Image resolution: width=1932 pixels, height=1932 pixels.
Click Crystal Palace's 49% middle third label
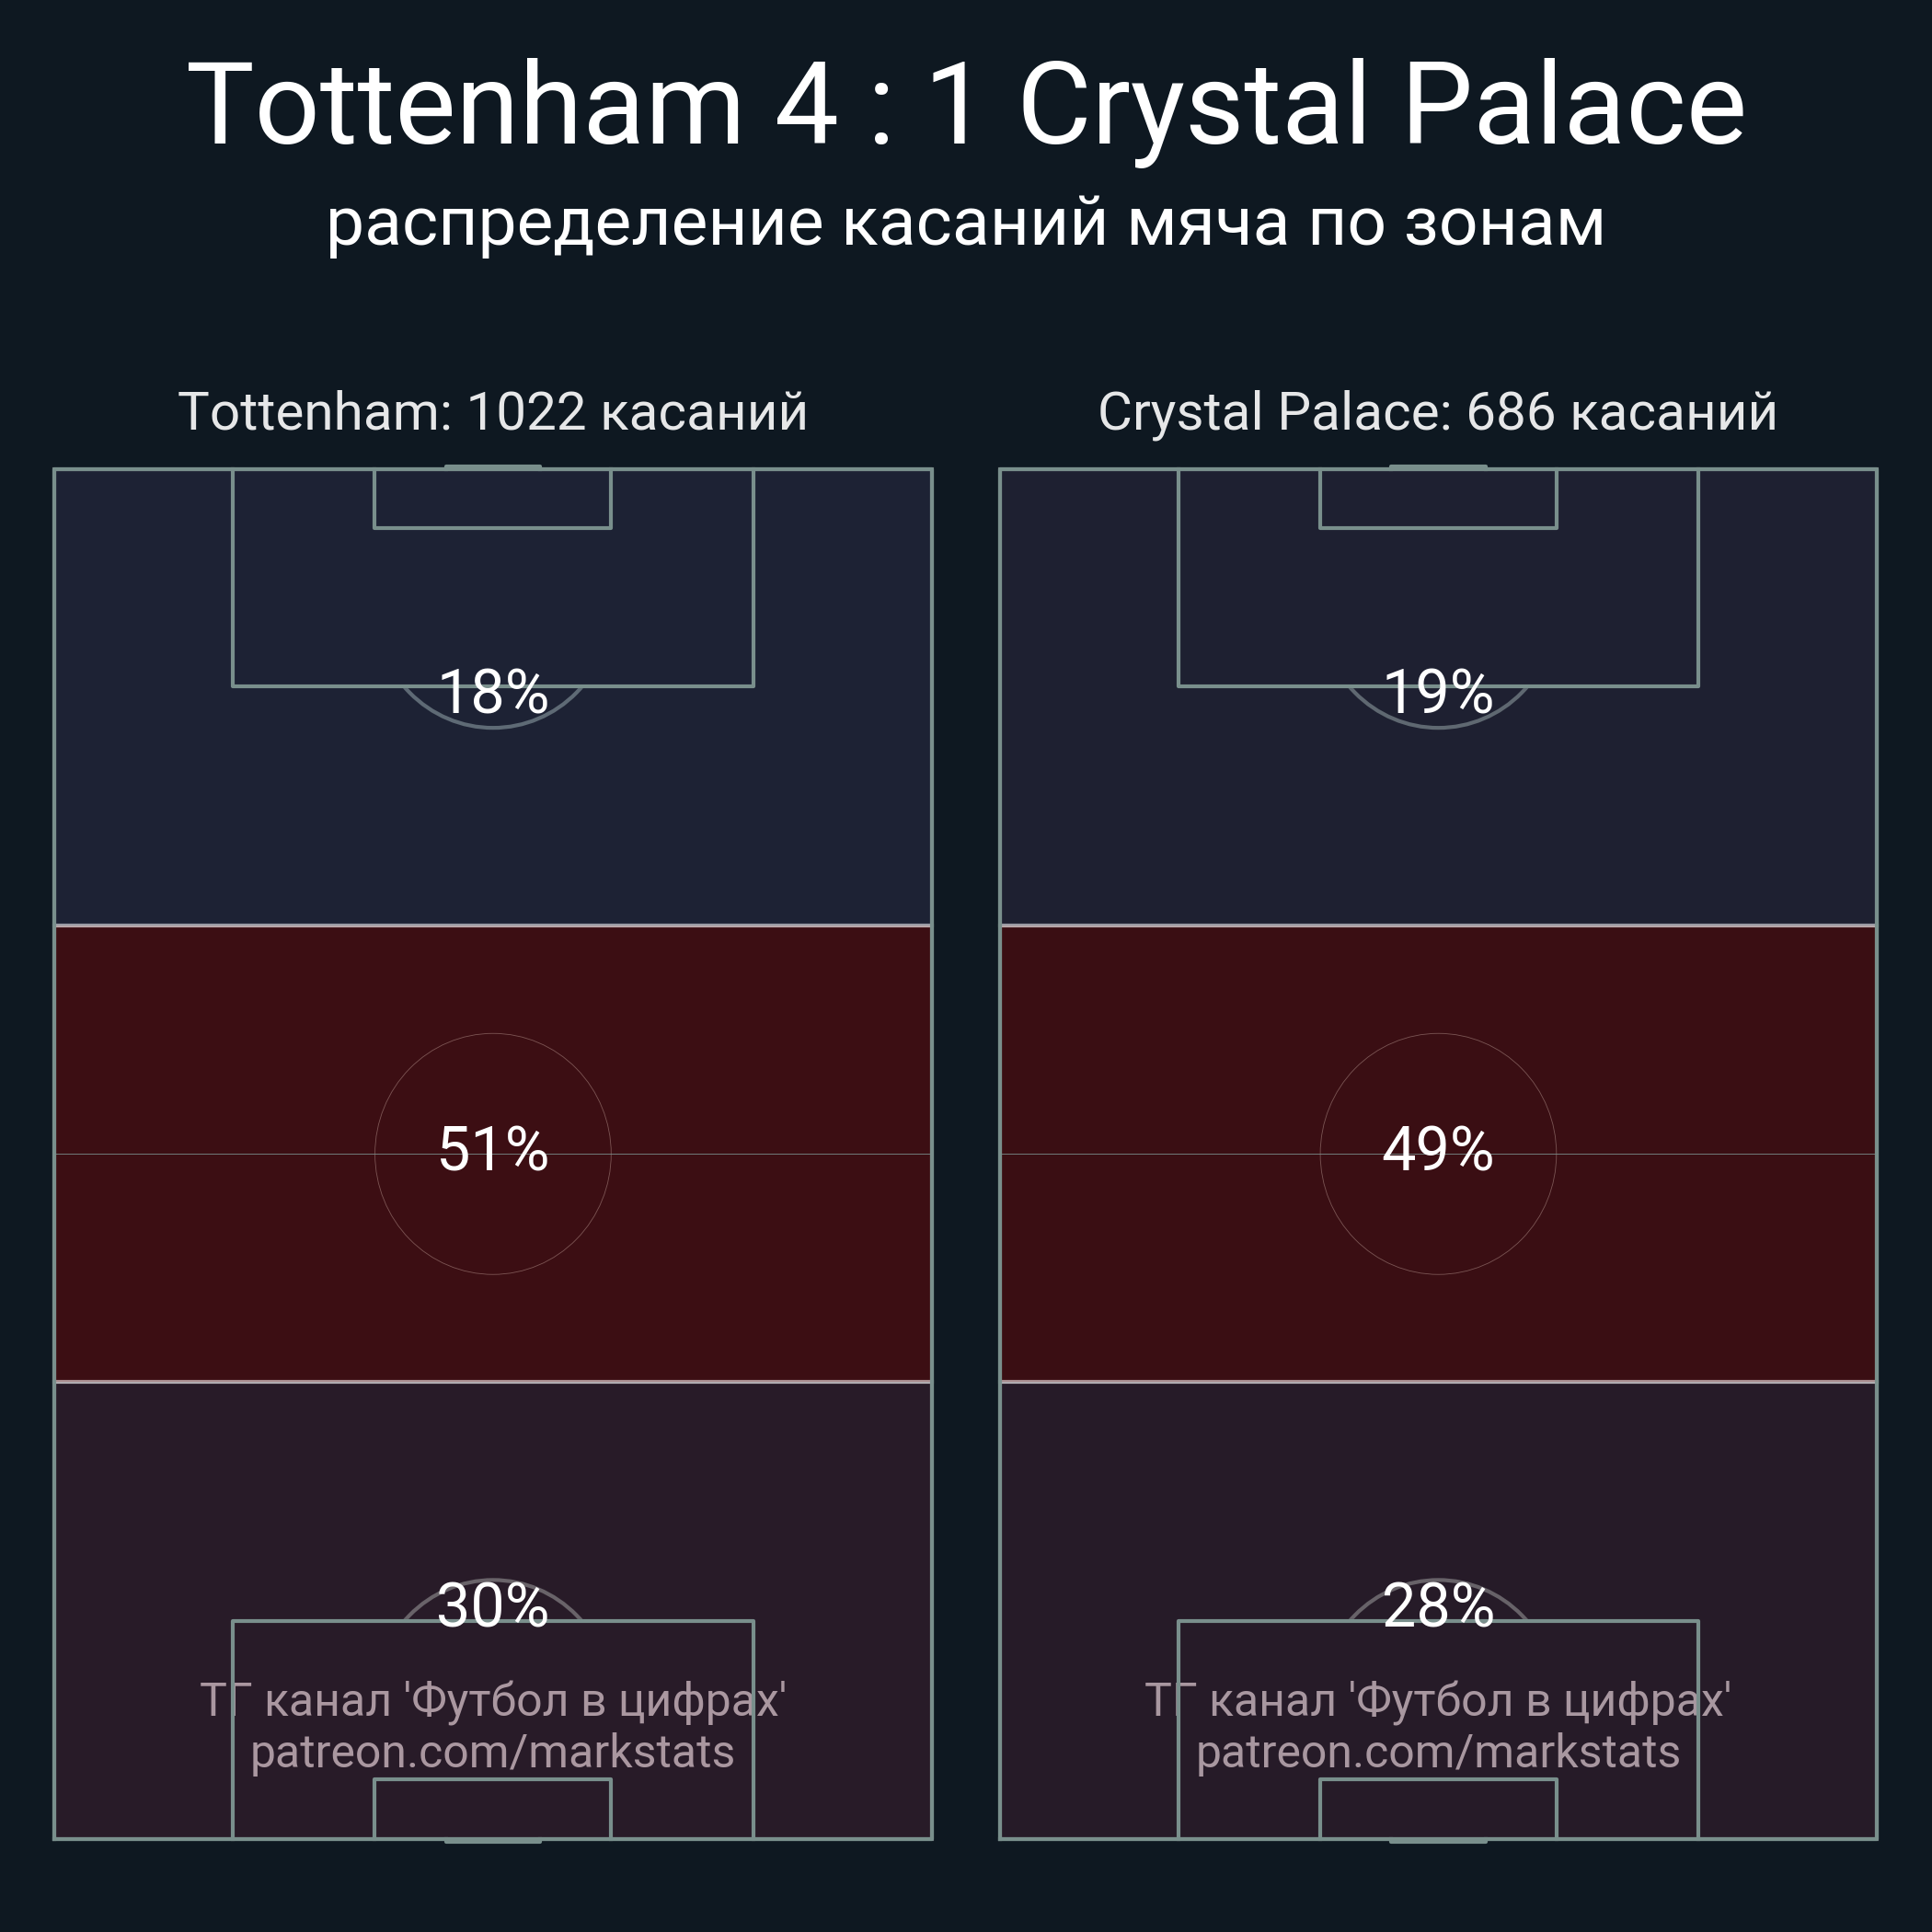pyautogui.click(x=1438, y=1148)
